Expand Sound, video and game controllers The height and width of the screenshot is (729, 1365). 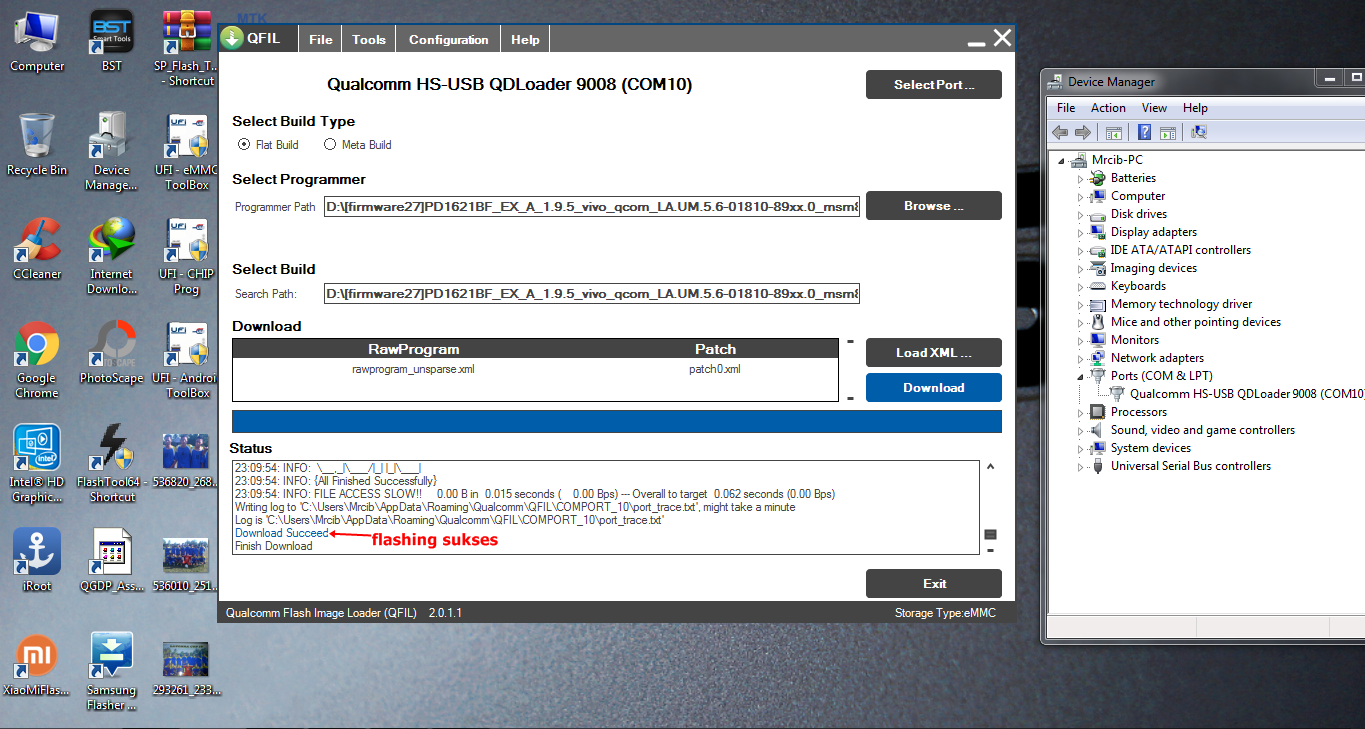pos(1080,430)
